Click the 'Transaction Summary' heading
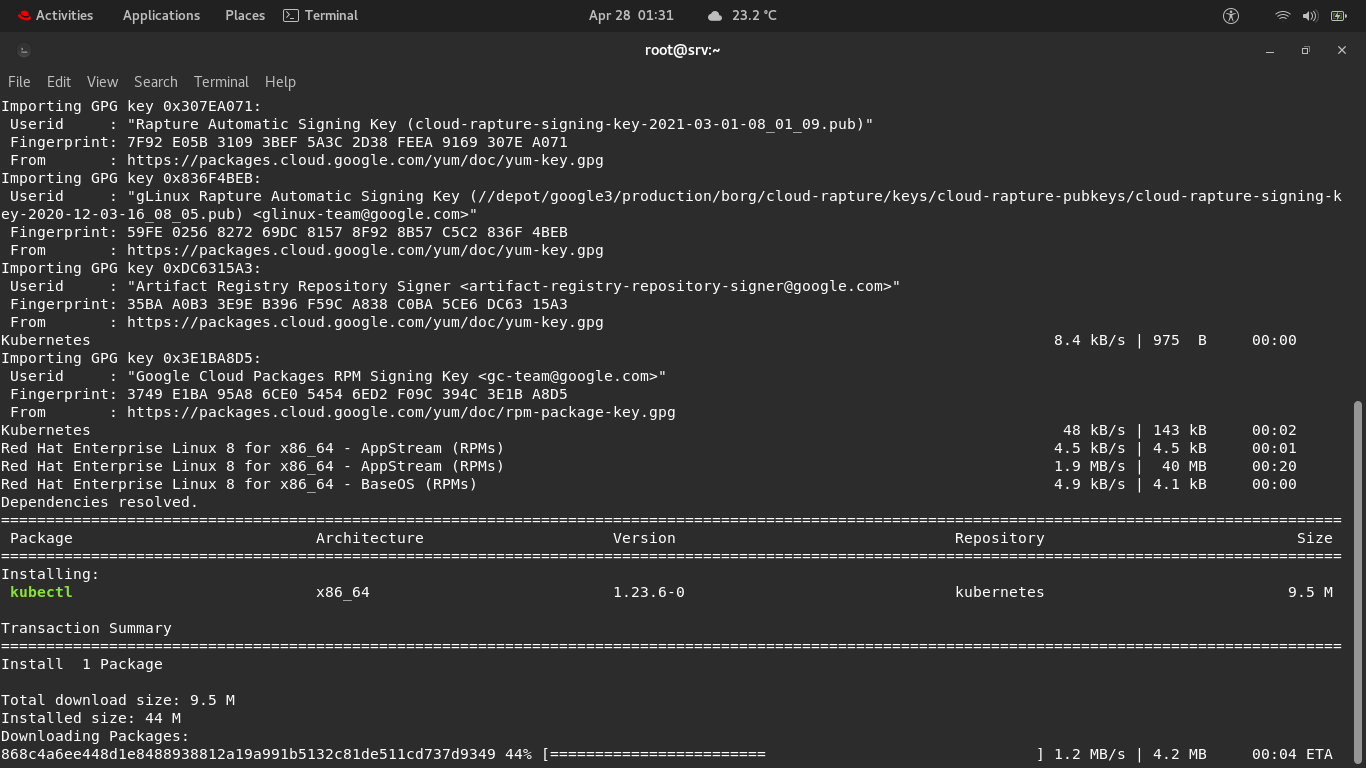Viewport: 1366px width, 768px height. point(86,628)
